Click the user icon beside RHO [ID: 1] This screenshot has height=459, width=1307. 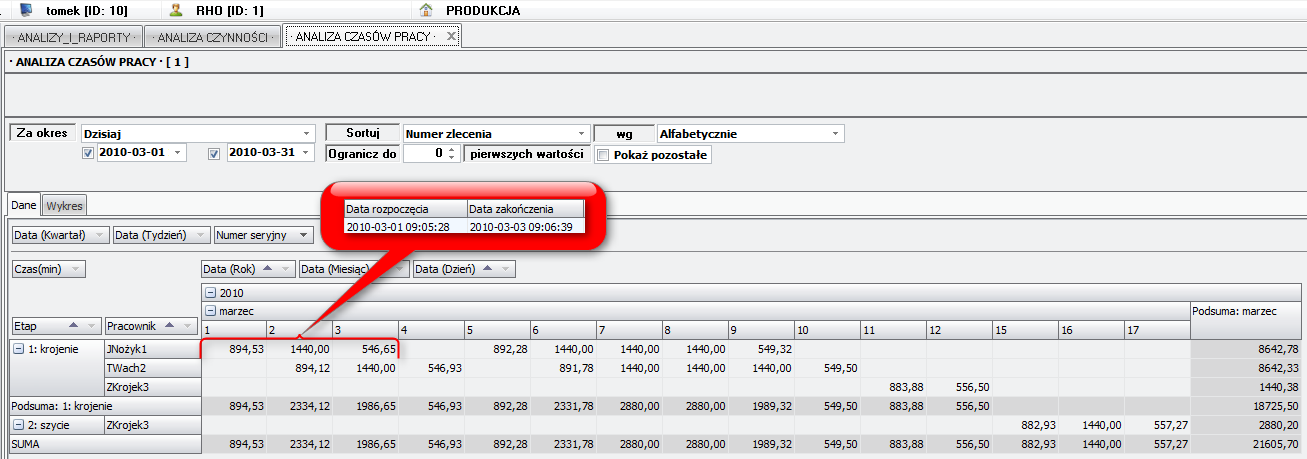tap(176, 10)
